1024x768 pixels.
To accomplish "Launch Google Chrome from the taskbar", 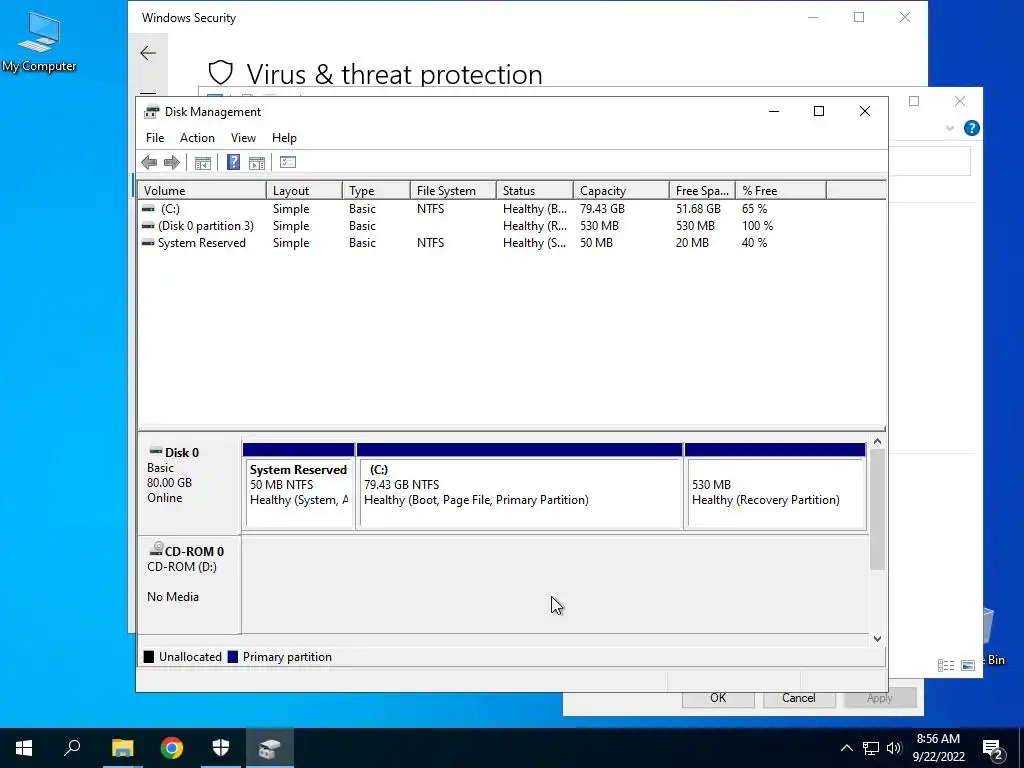I will (172, 748).
